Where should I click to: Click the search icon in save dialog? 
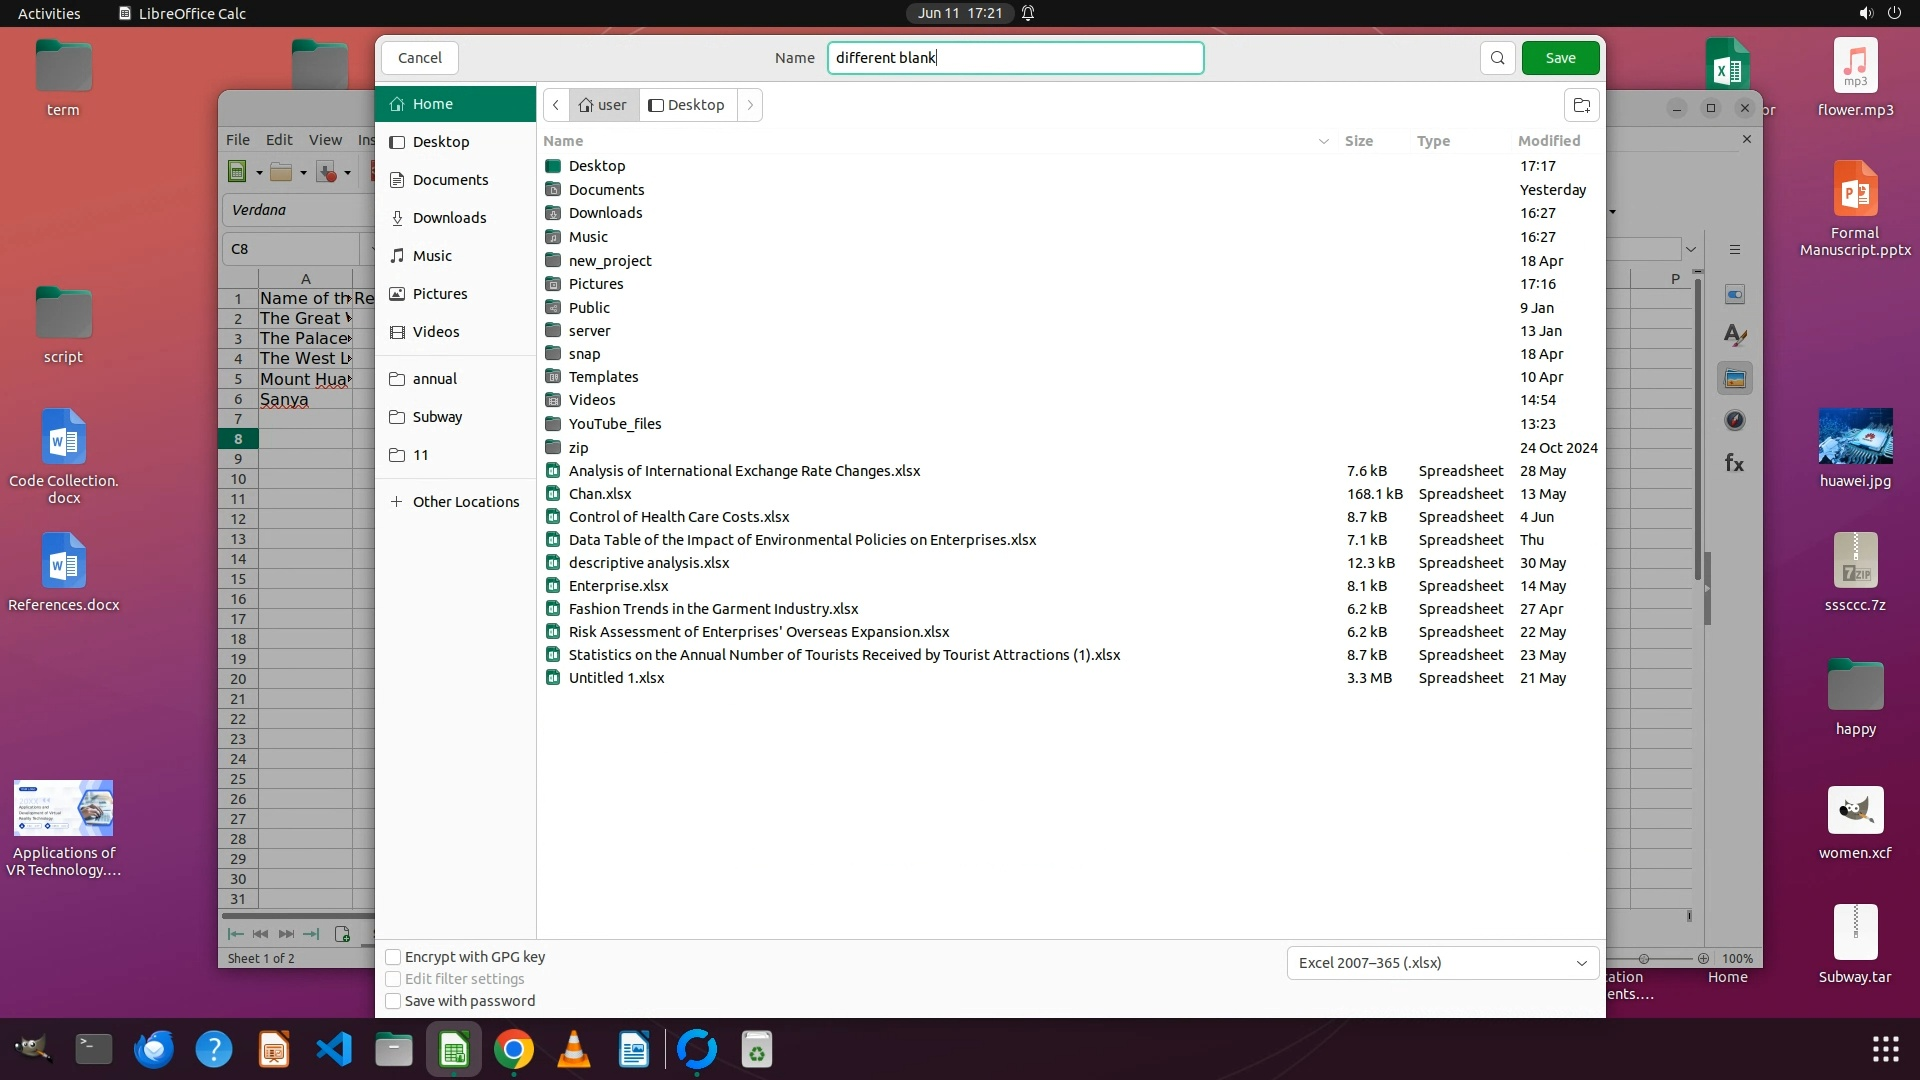(1497, 58)
